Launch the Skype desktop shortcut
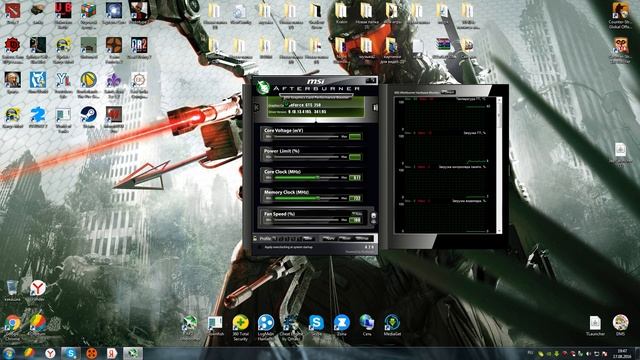The image size is (640, 360). point(316,322)
